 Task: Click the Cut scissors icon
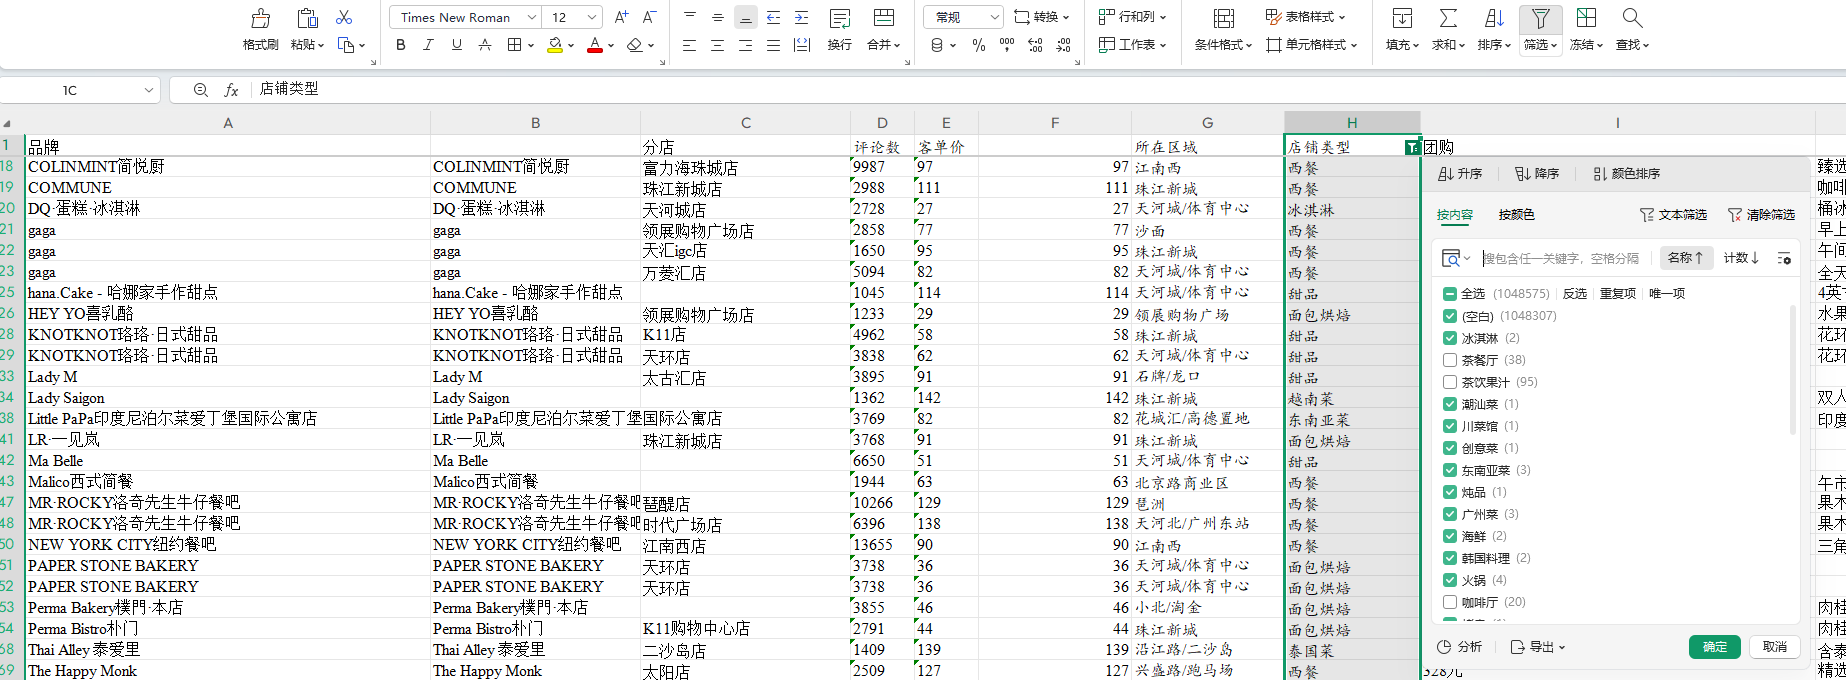coord(344,17)
